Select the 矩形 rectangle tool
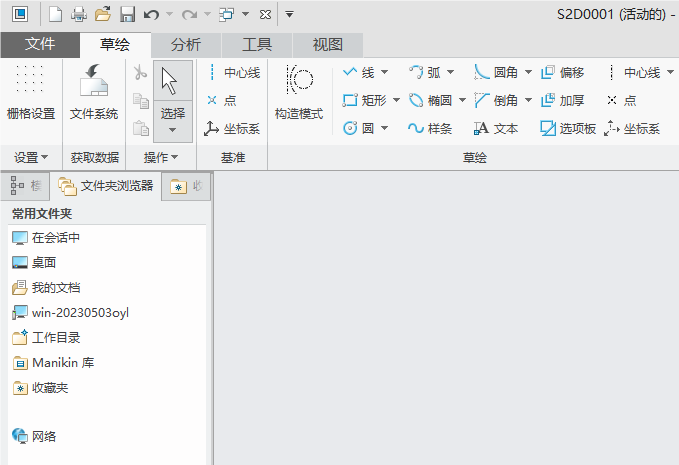Image resolution: width=679 pixels, height=465 pixels. click(364, 100)
